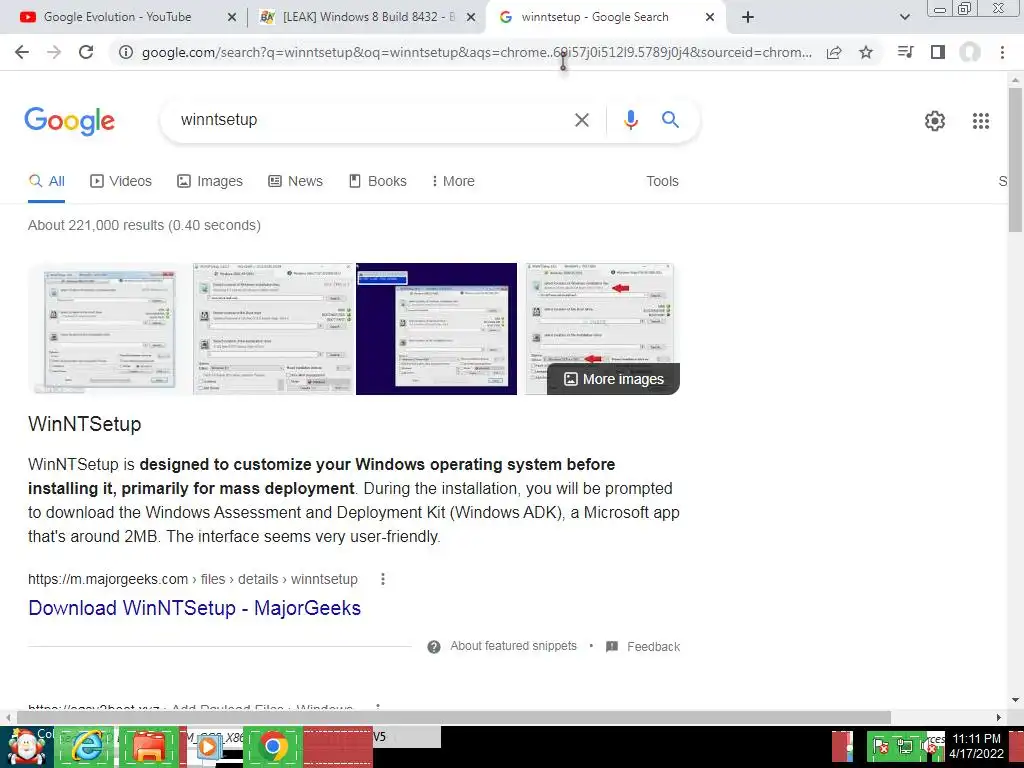
Task: Go back to the previous page
Action: pos(22,52)
